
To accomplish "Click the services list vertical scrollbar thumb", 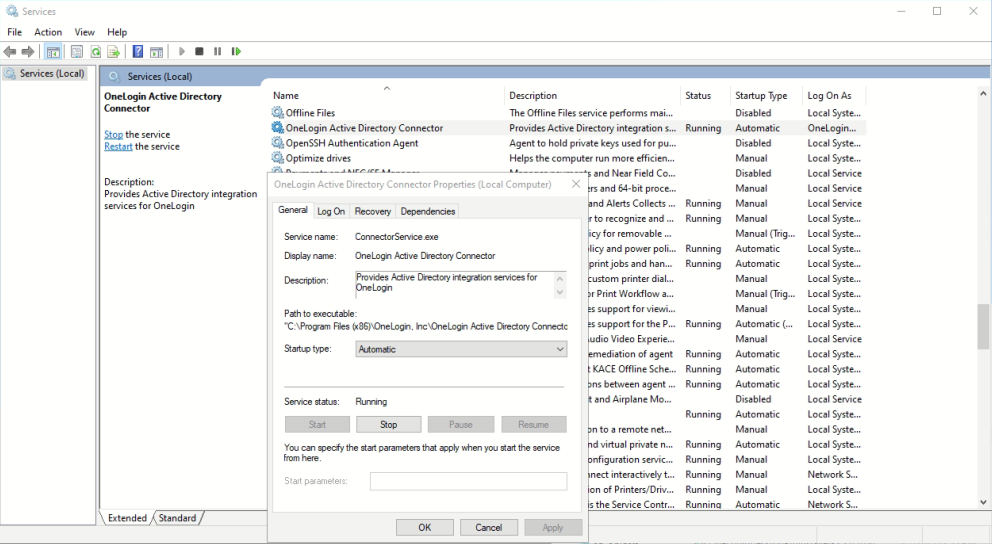I will pos(983,326).
